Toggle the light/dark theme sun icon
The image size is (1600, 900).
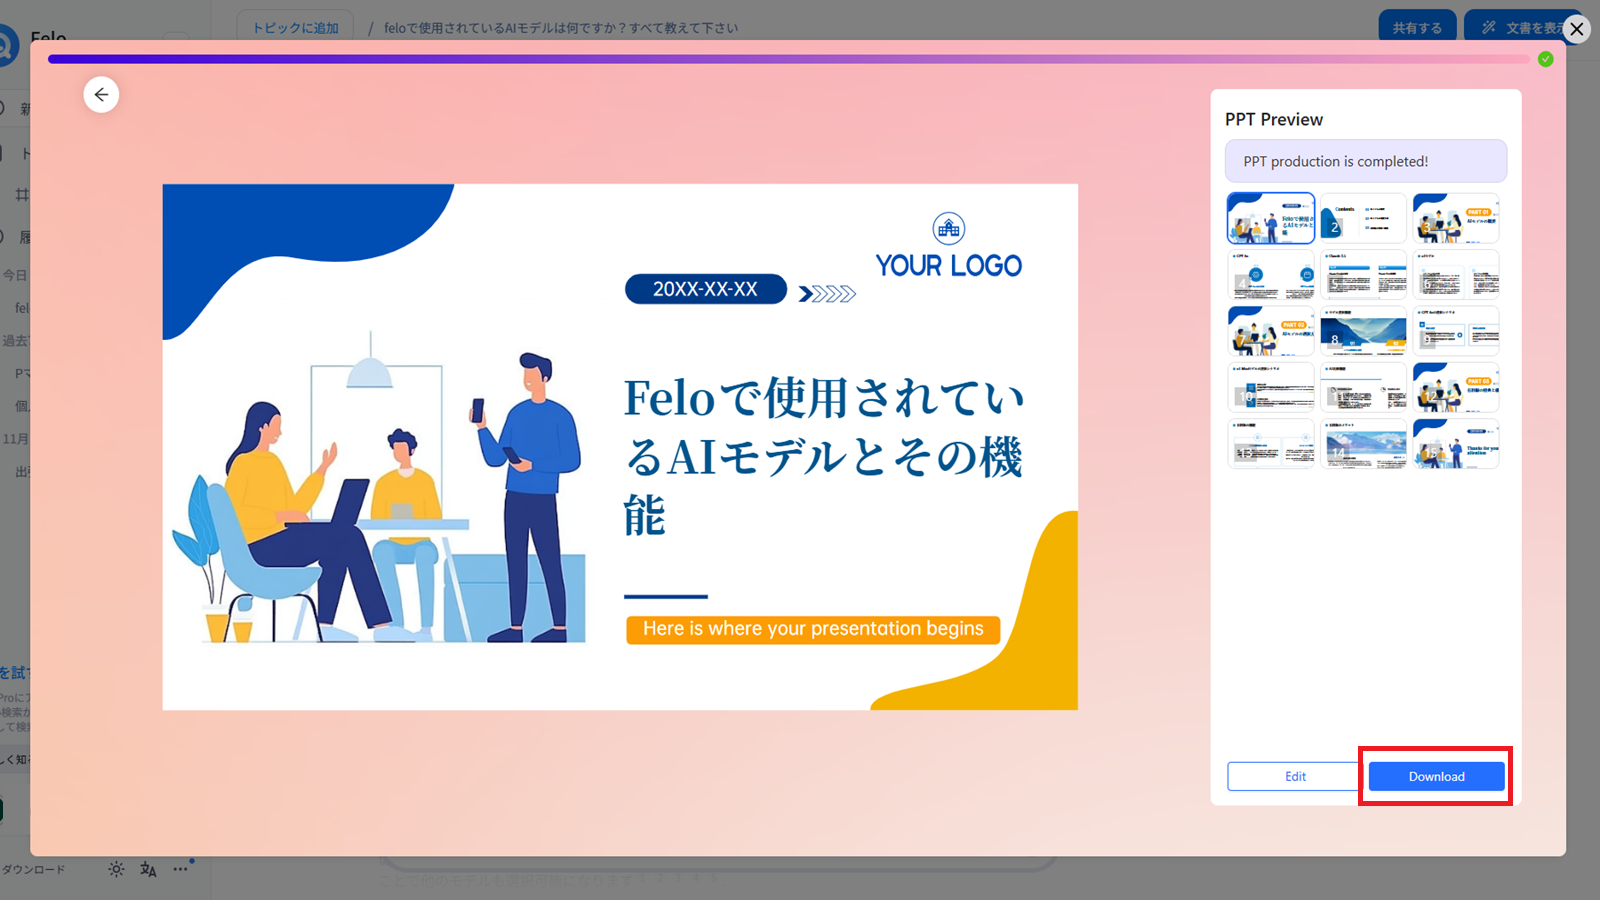pos(116,869)
